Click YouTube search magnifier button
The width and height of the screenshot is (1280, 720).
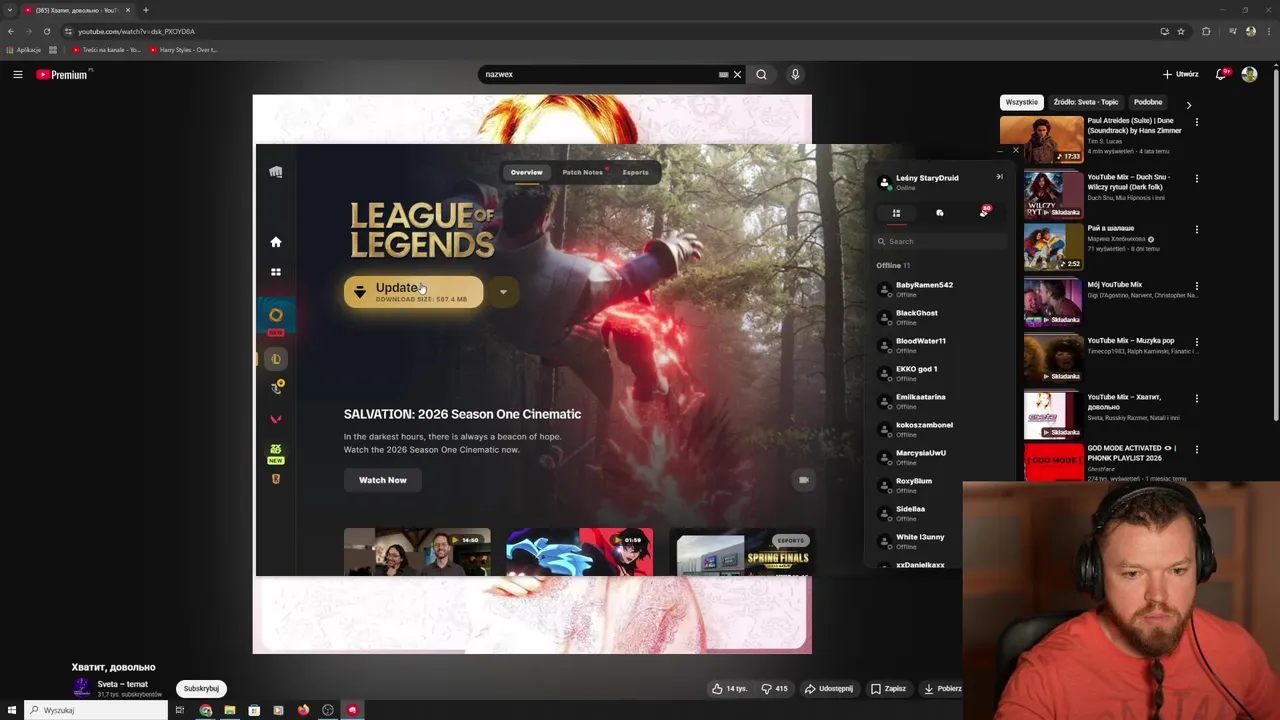pyautogui.click(x=761, y=74)
